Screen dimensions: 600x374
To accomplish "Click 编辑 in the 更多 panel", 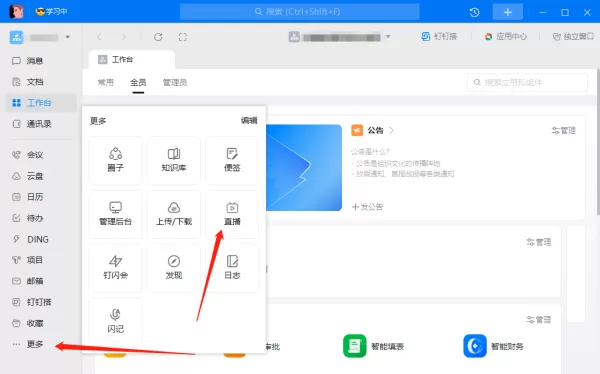I will (x=249, y=121).
